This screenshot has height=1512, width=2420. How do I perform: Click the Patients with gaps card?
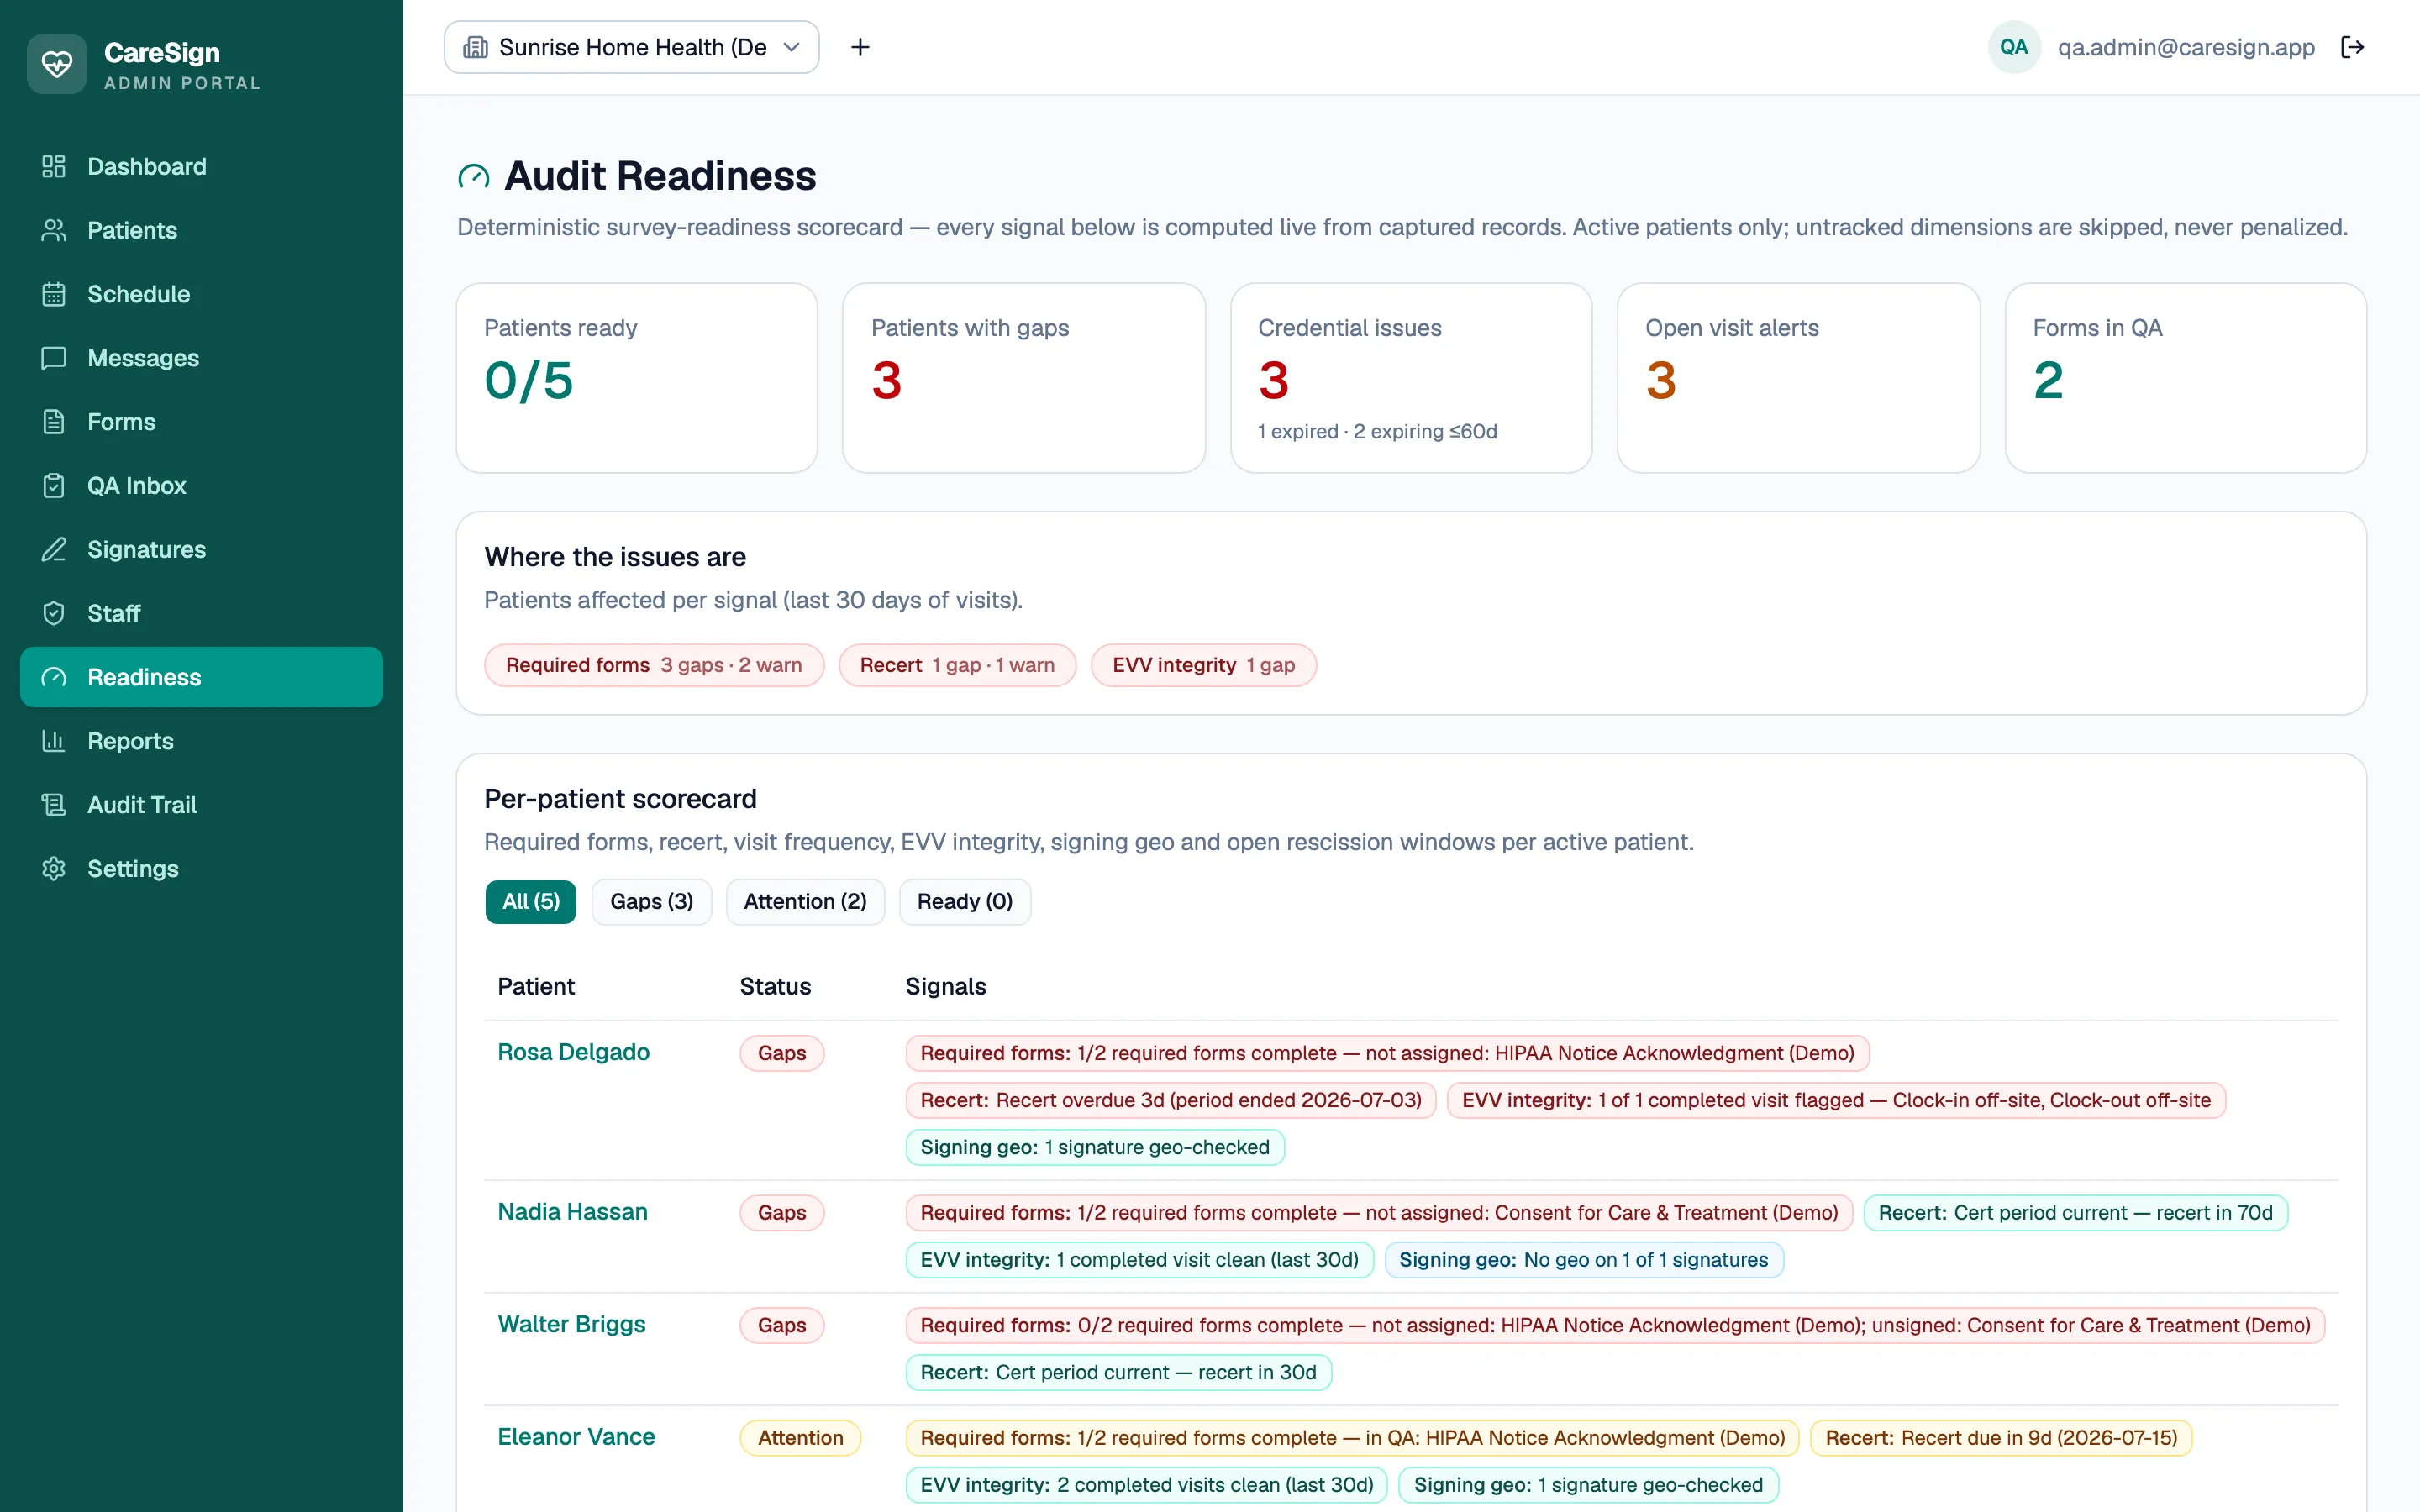pyautogui.click(x=1024, y=378)
